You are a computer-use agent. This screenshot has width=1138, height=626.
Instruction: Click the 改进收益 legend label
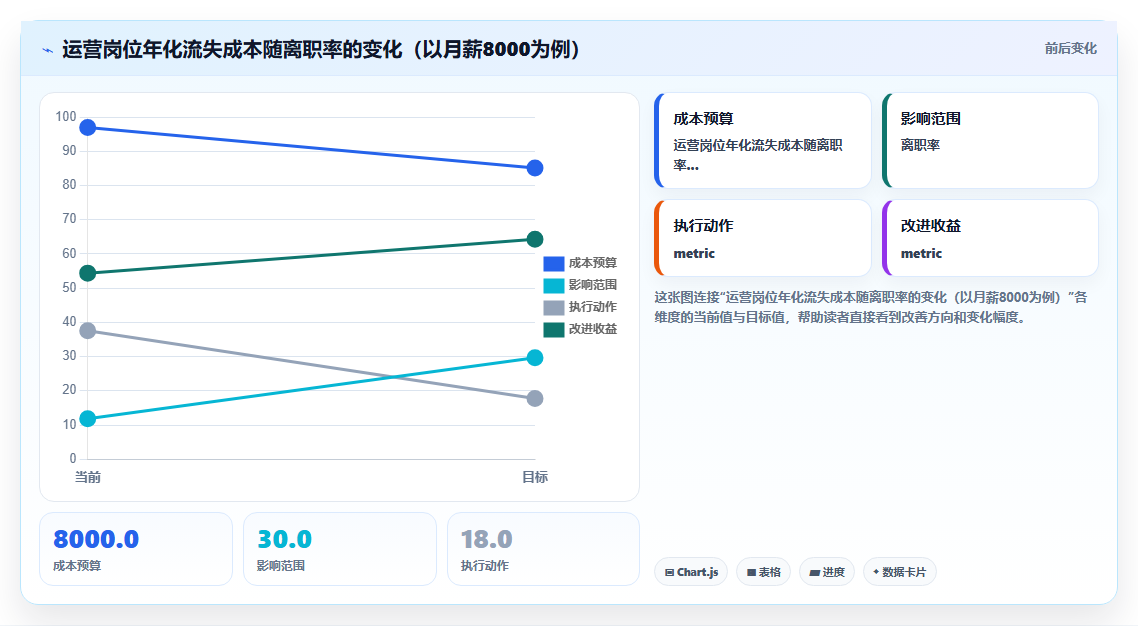click(593, 329)
